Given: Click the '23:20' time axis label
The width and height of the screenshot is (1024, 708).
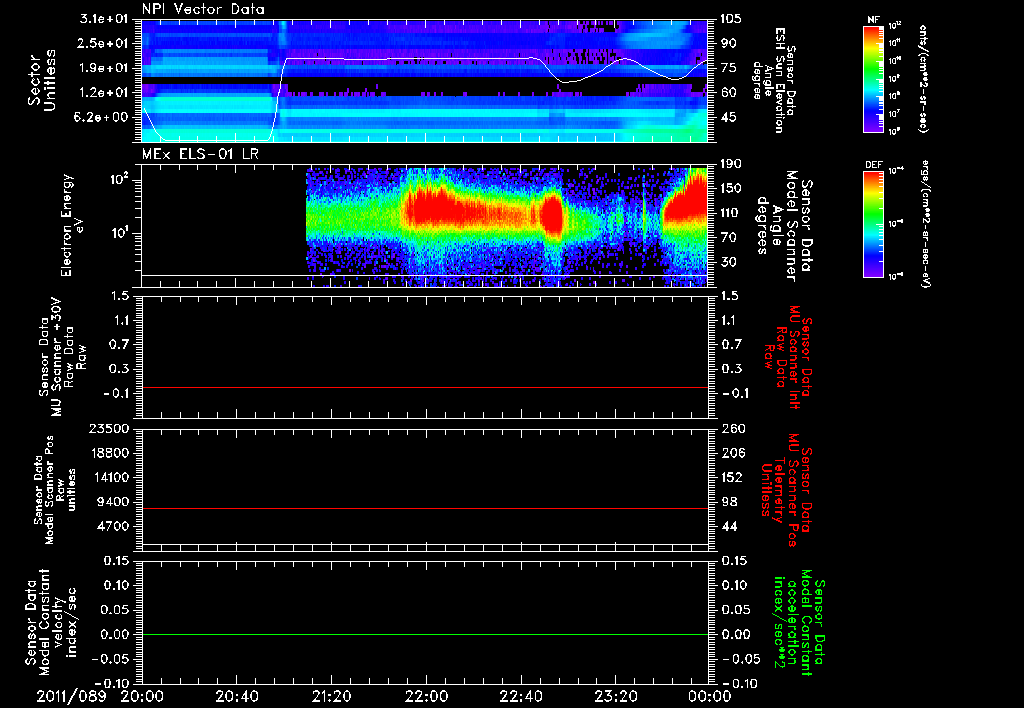Looking at the screenshot, I should tap(615, 696).
